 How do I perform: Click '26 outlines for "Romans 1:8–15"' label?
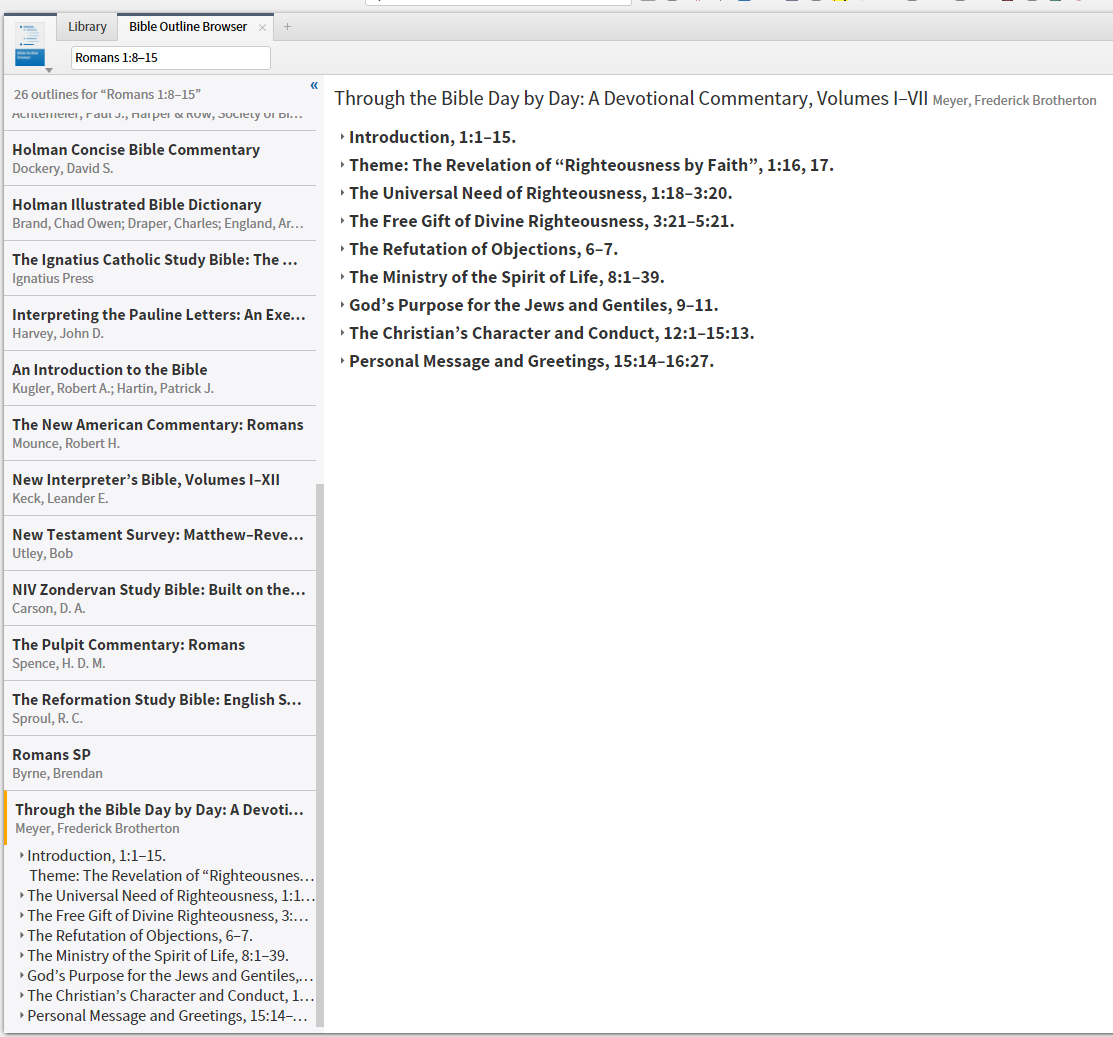coord(107,94)
